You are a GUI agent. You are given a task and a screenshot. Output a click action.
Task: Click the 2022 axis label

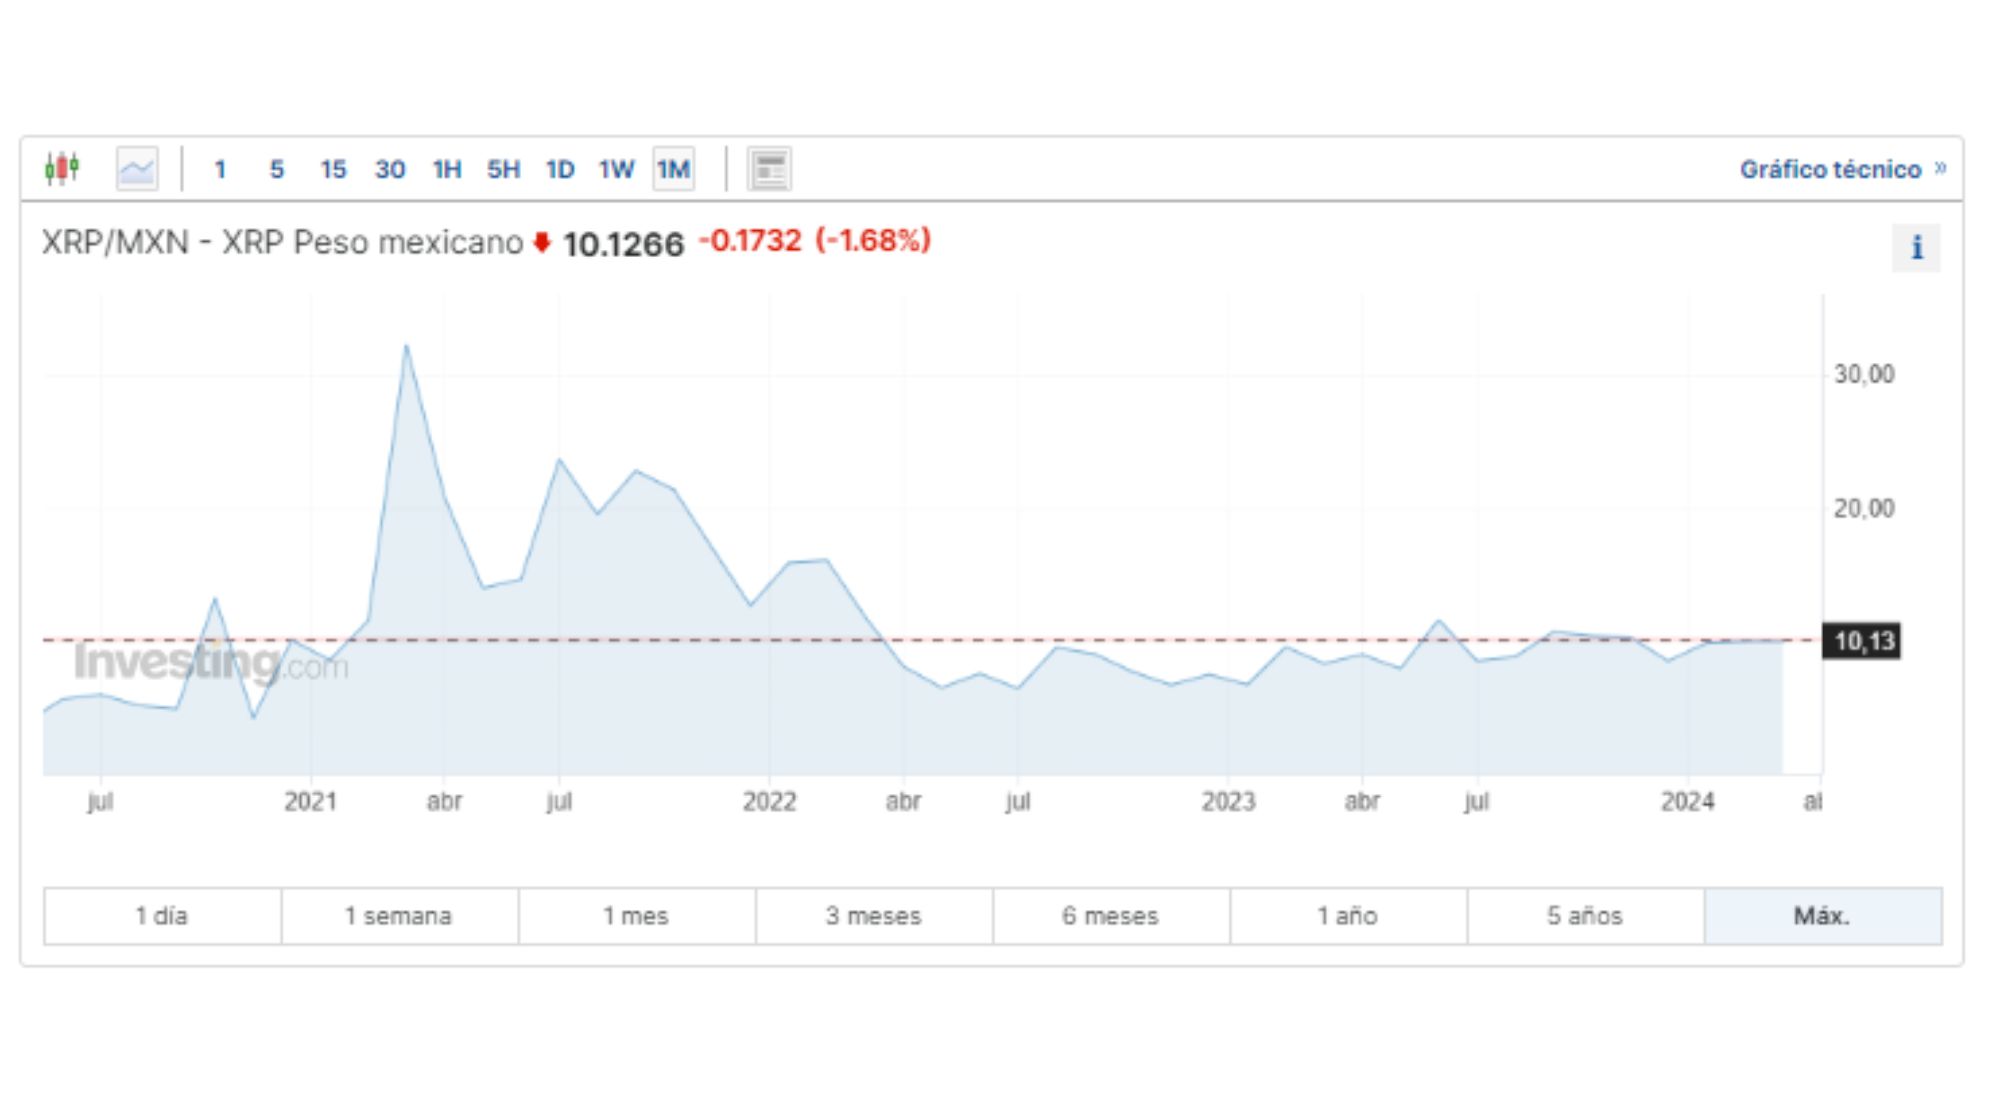(x=769, y=801)
